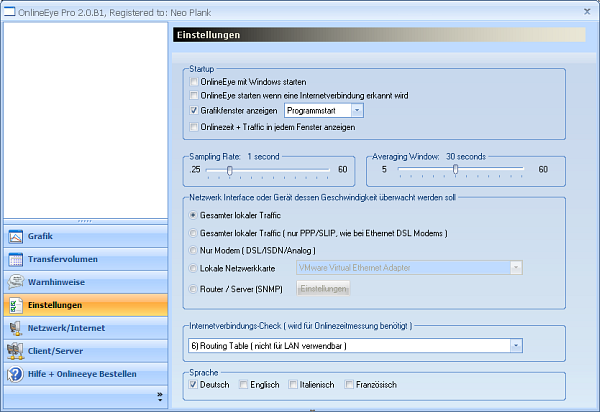Open the Warnhinweise section

pos(86,282)
